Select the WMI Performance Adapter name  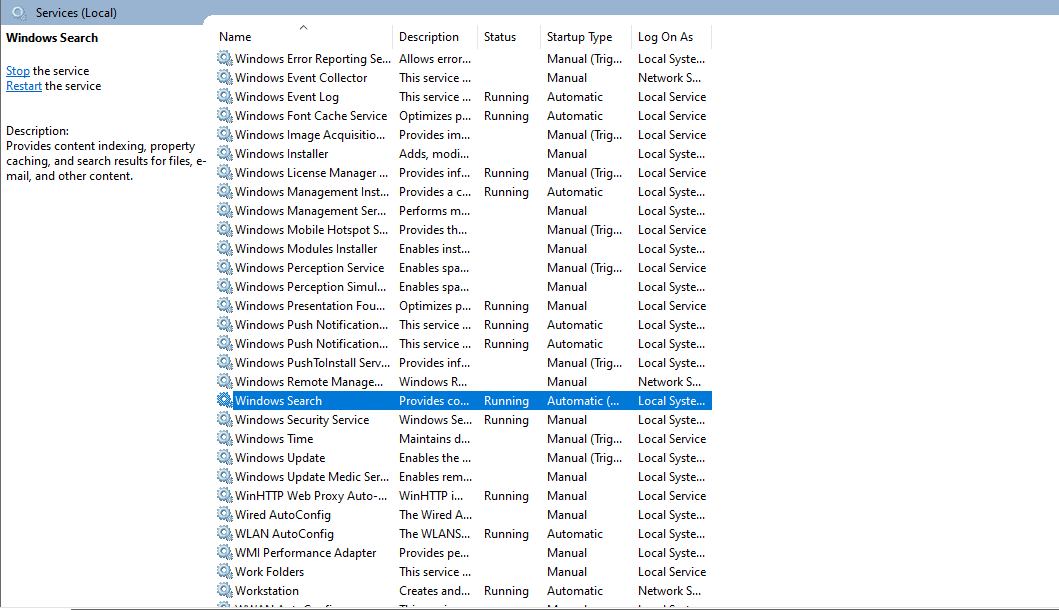[x=305, y=553]
